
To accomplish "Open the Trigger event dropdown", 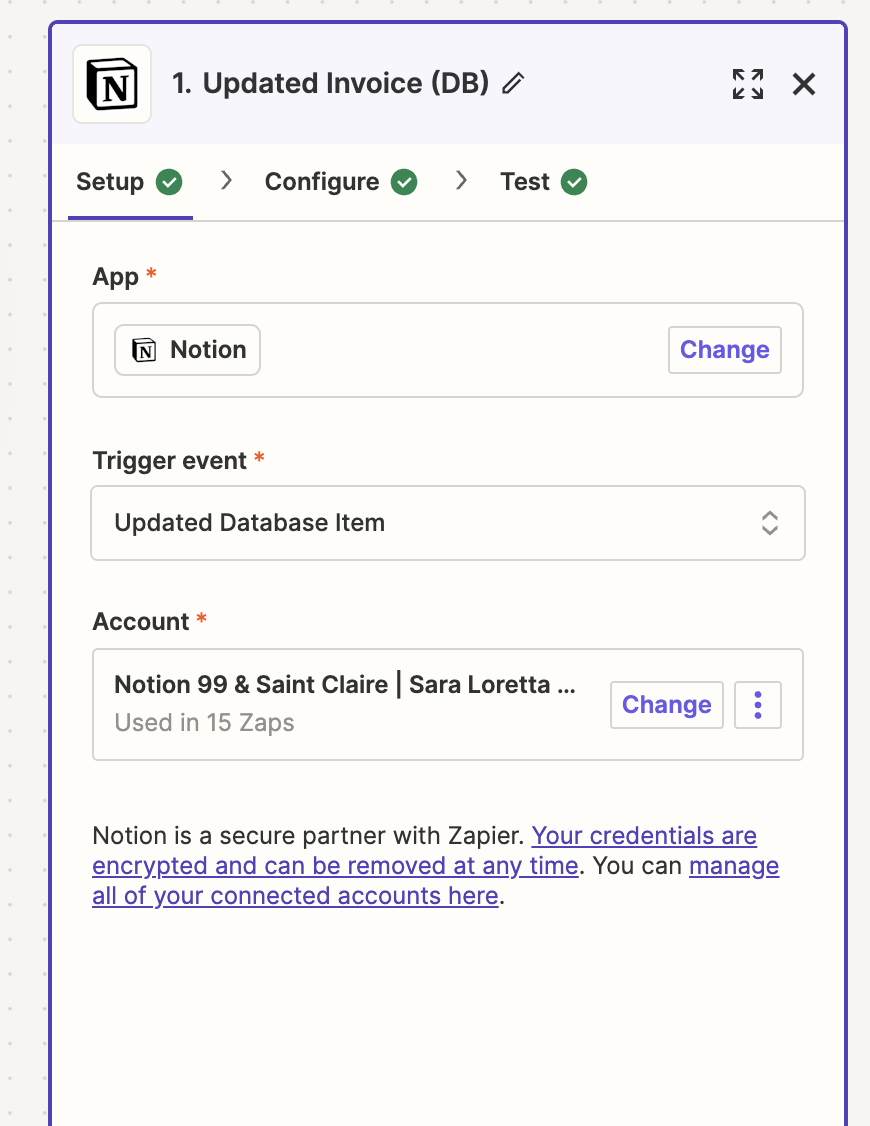I will click(448, 523).
